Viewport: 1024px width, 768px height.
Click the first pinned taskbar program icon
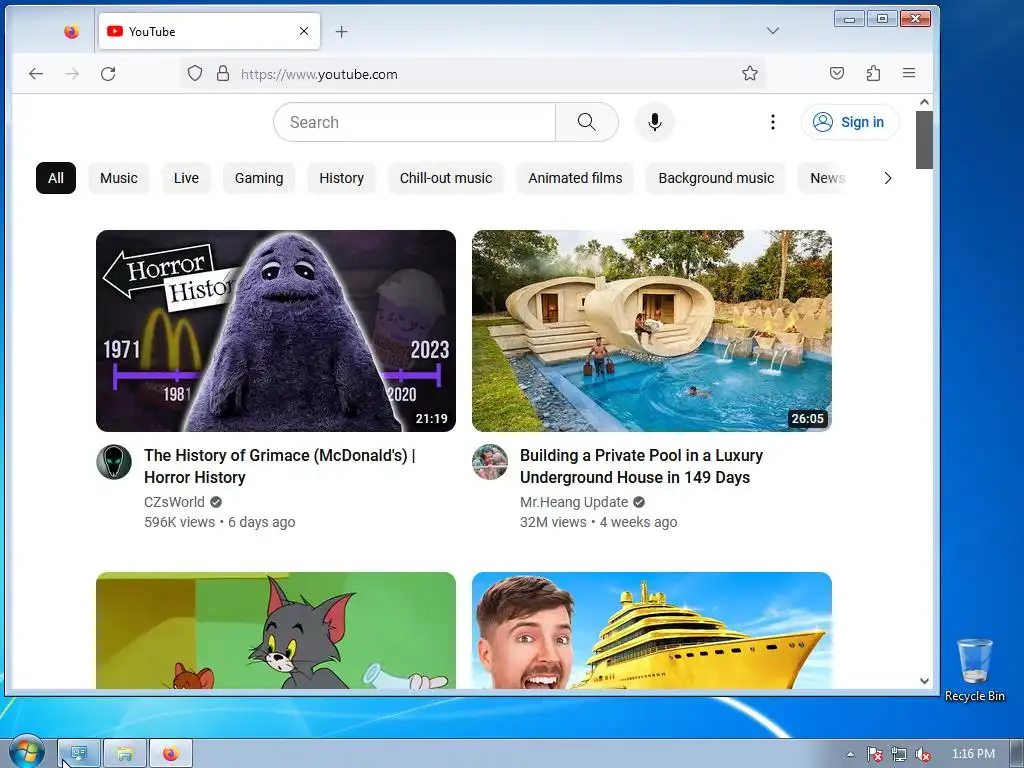click(x=79, y=754)
